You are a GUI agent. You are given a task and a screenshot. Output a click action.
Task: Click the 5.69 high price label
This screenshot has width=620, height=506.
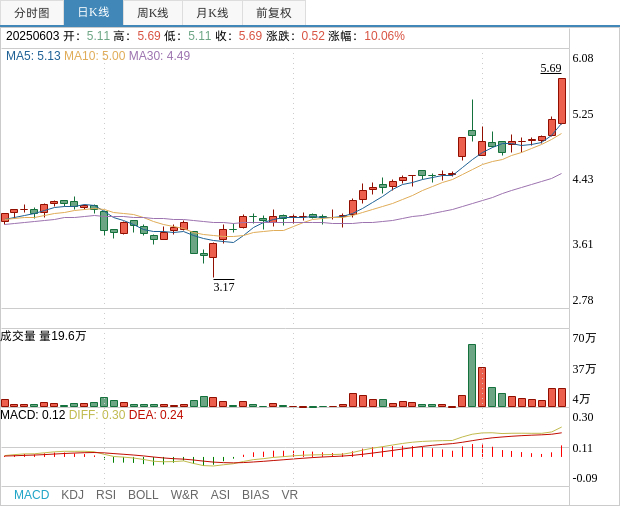pyautogui.click(x=551, y=68)
